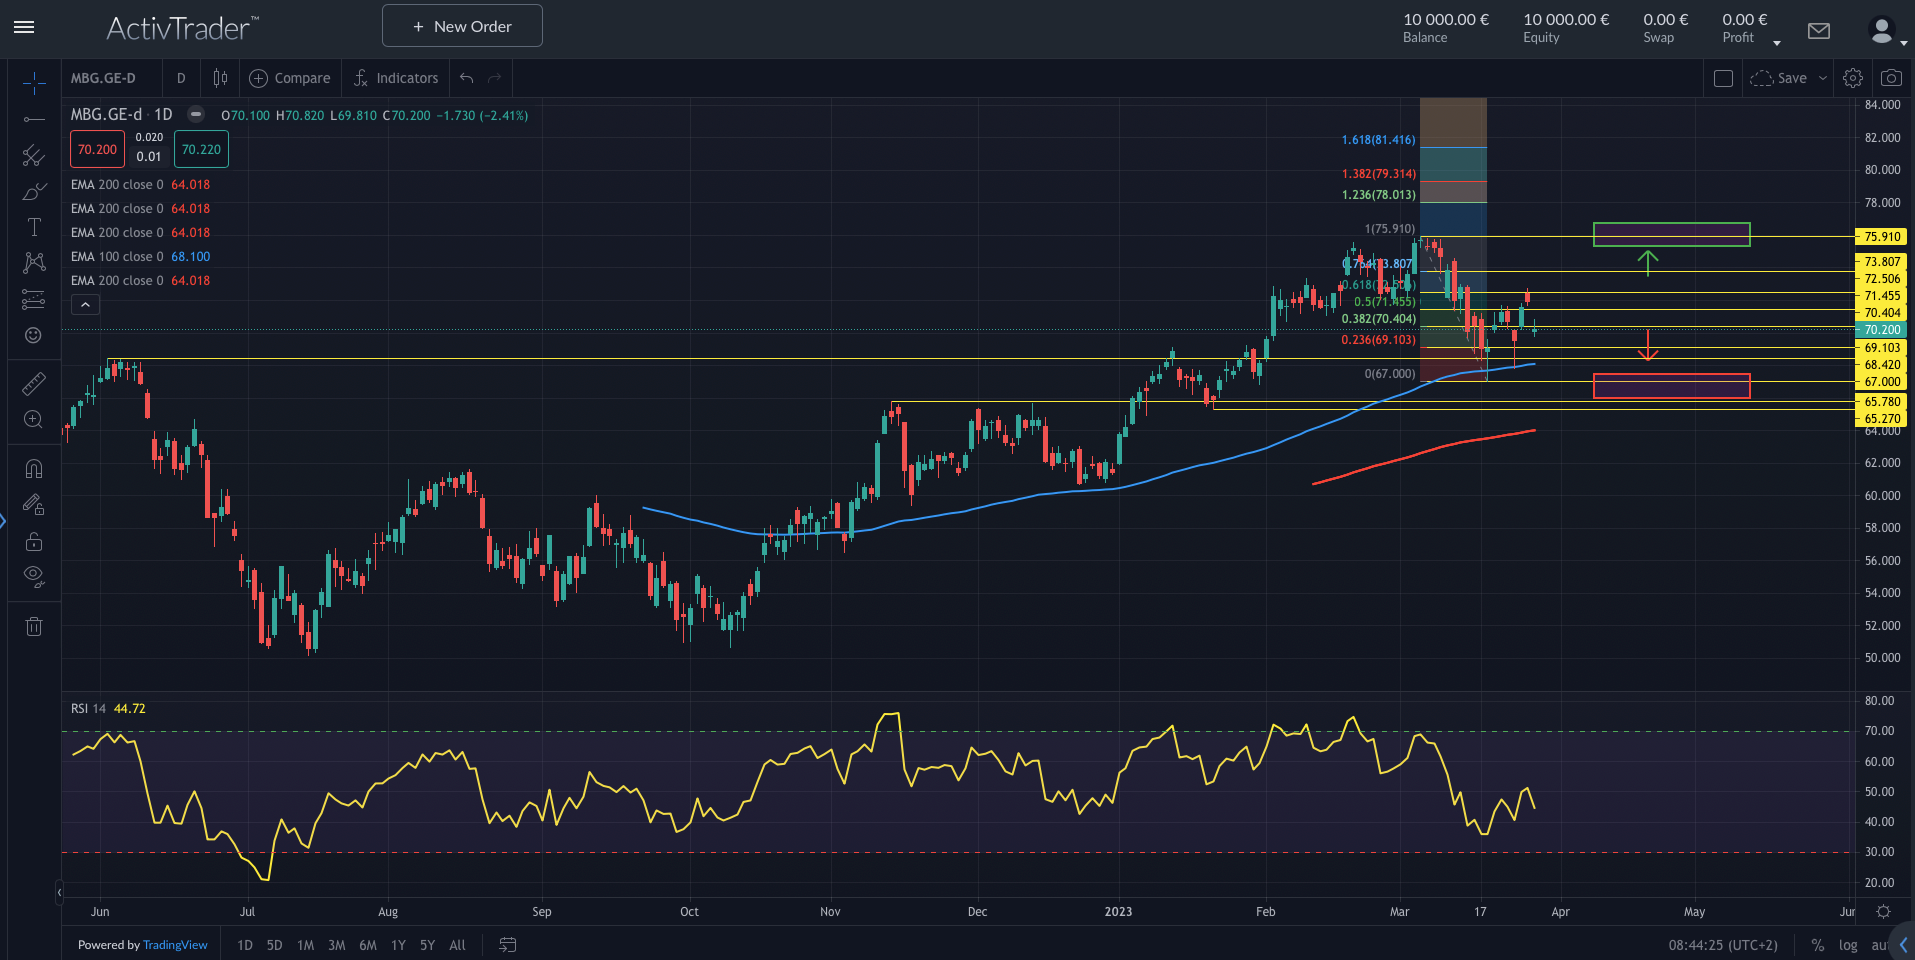Choose the Text annotation tool
This screenshot has width=1915, height=960.
(x=33, y=227)
